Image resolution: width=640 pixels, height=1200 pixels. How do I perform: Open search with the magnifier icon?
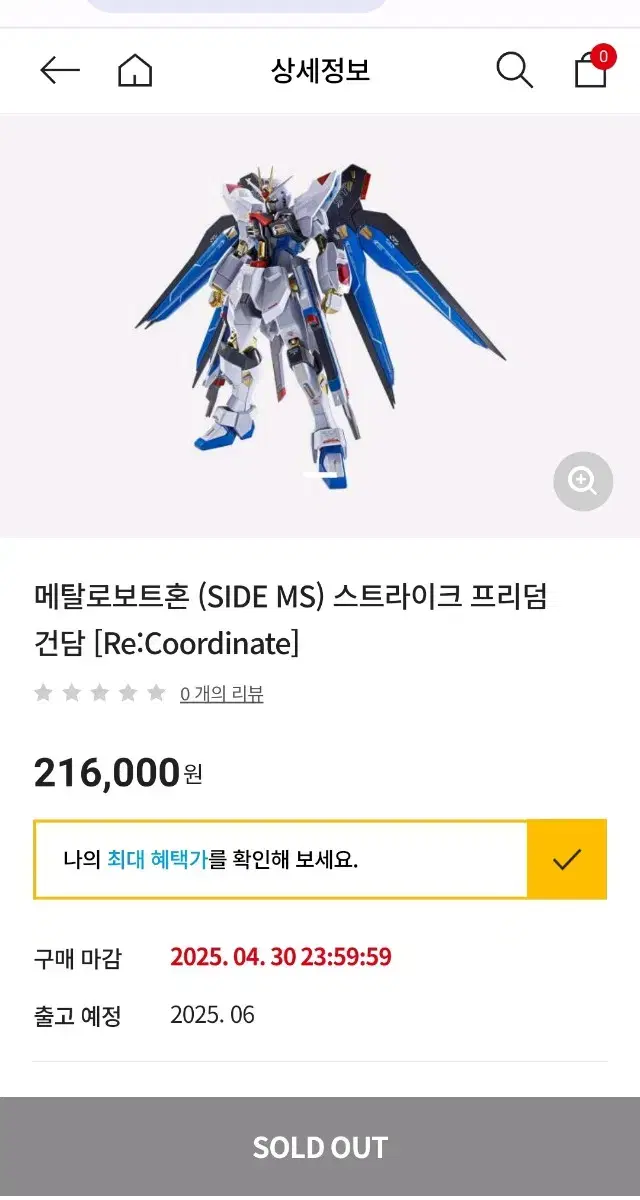point(514,70)
